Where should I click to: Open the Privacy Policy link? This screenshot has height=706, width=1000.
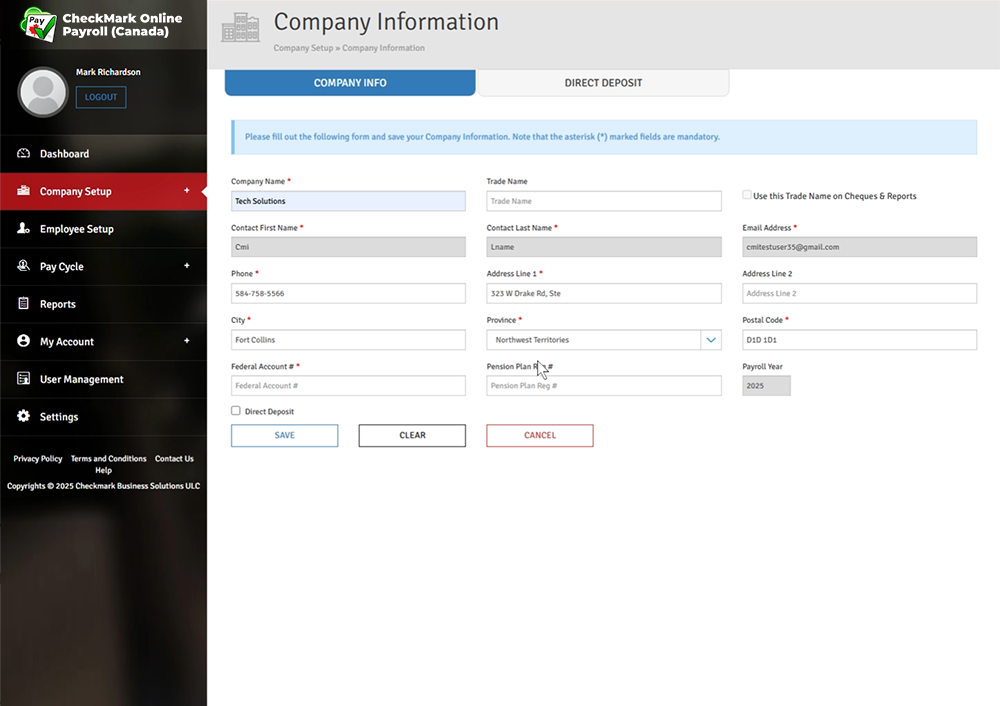(x=38, y=459)
